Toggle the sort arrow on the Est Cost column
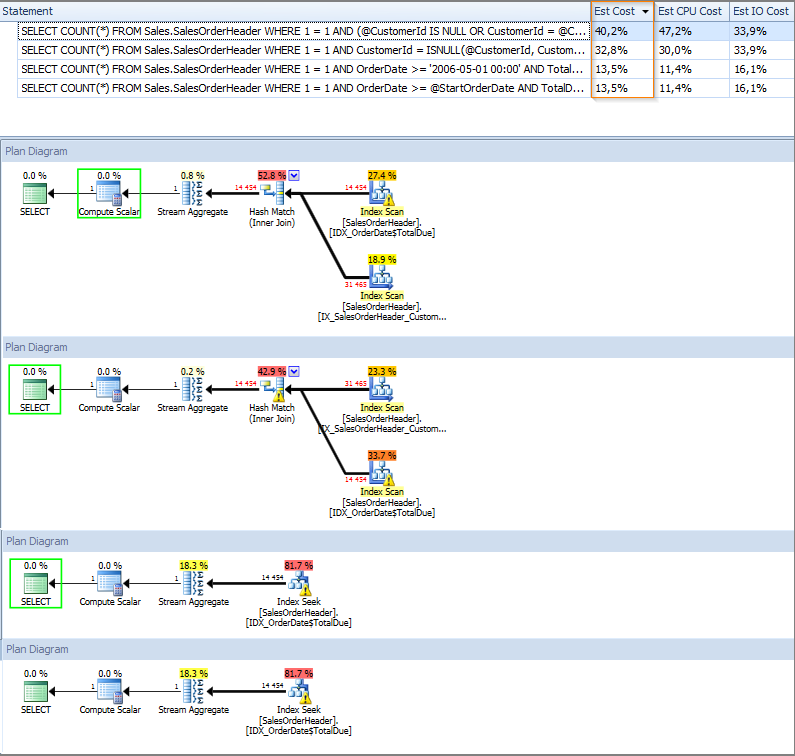Image resolution: width=795 pixels, height=756 pixels. (x=645, y=11)
